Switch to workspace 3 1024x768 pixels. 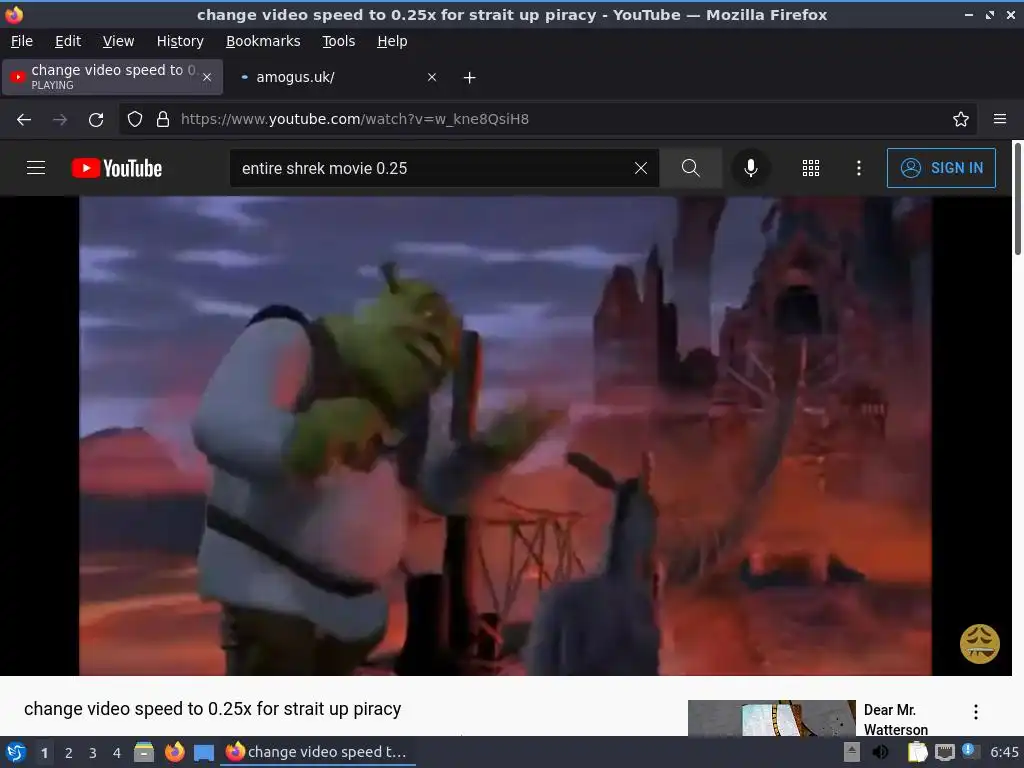point(93,753)
